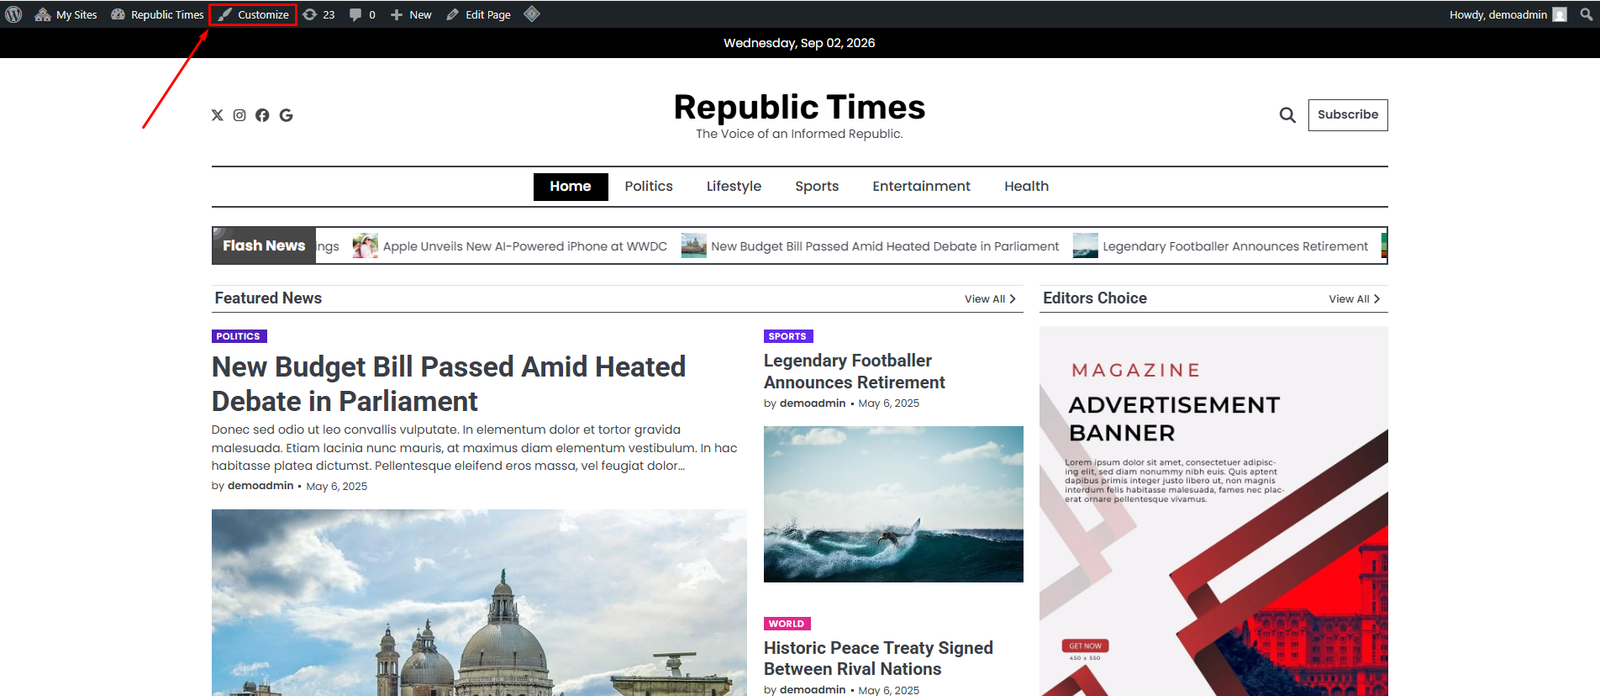The image size is (1600, 696).
Task: Click the diamond-shaped admin bar icon
Action: [x=532, y=14]
